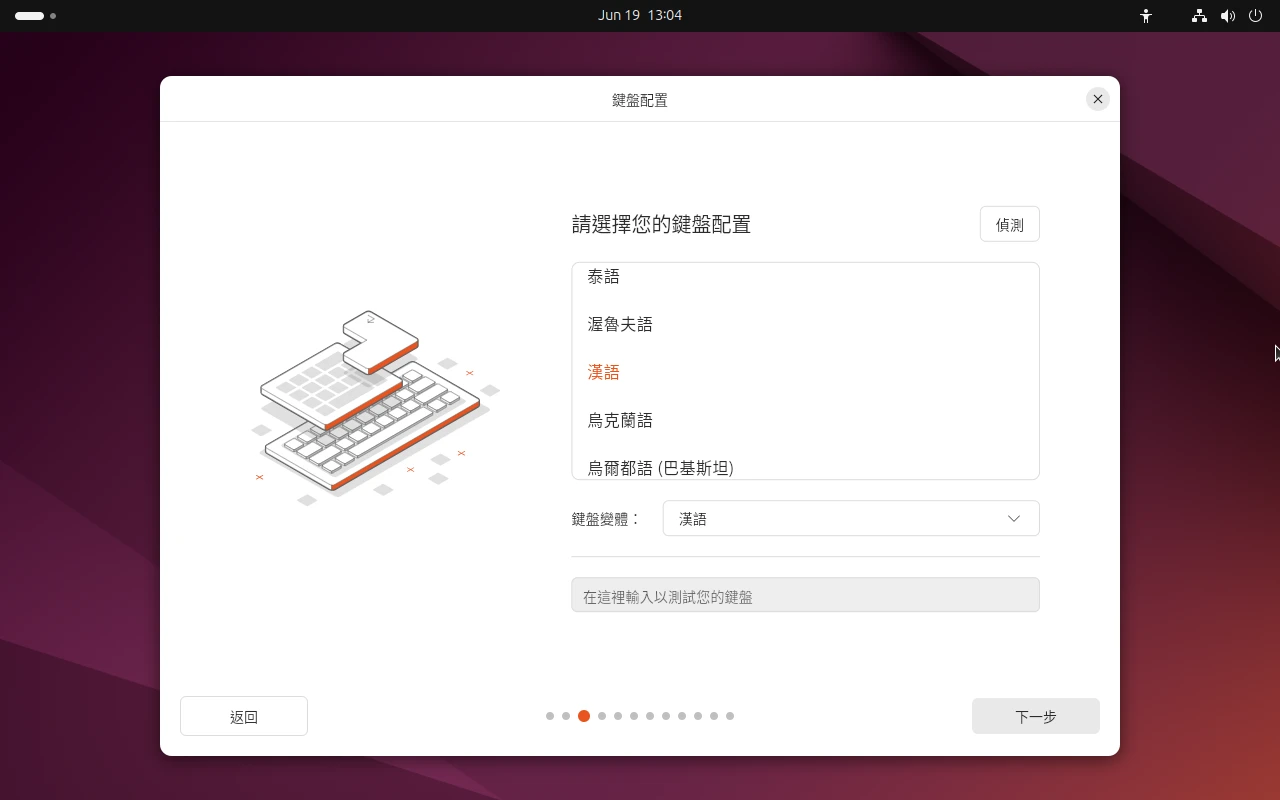Viewport: 1280px width, 800px height.
Task: Select 烏爾都語 (巴基斯坦) in the list
Action: coord(805,464)
